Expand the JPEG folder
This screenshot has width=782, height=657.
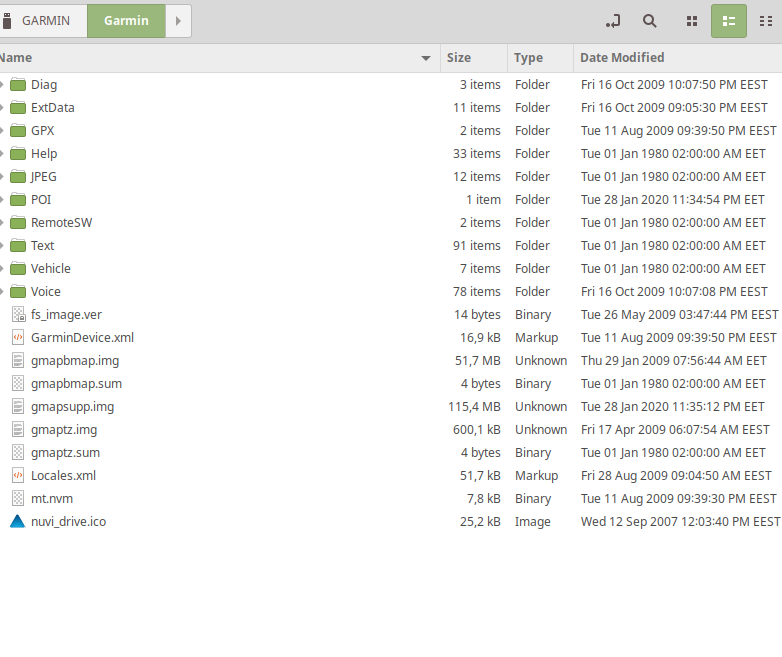click(2, 177)
